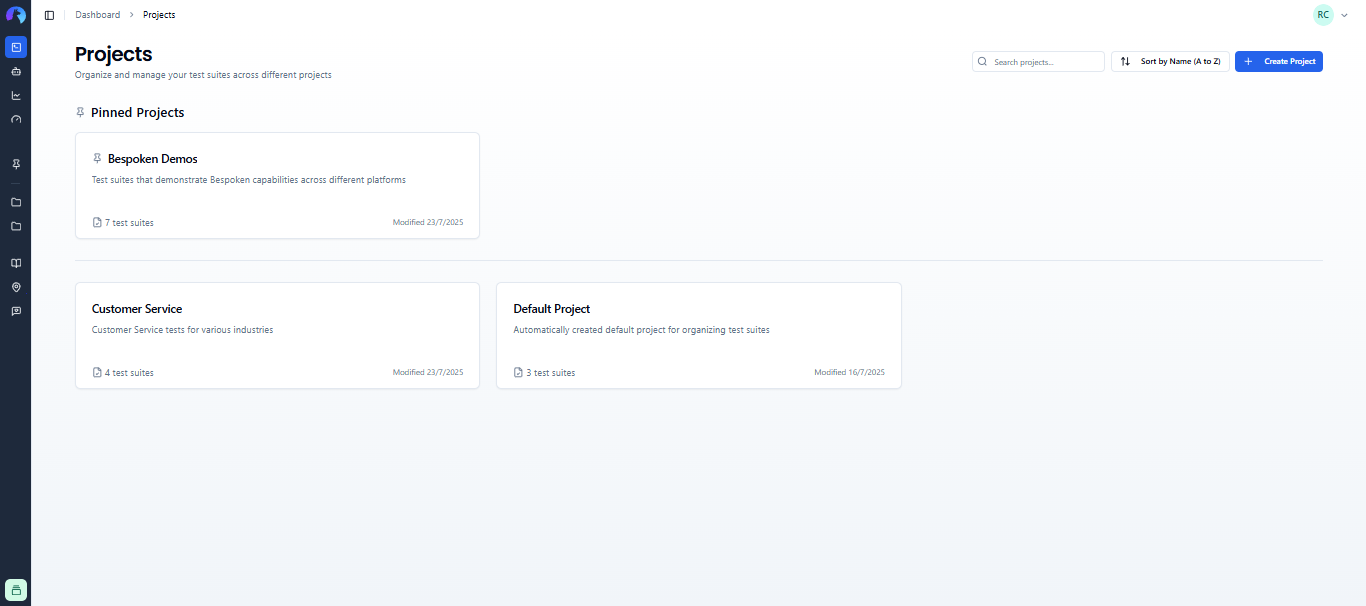The image size is (1366, 606).
Task: Click the magnifier icon in the search box
Action: click(983, 61)
